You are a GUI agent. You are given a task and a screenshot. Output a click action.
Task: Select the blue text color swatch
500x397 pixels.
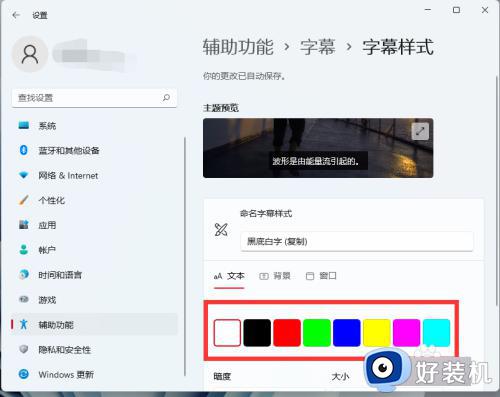click(x=347, y=333)
